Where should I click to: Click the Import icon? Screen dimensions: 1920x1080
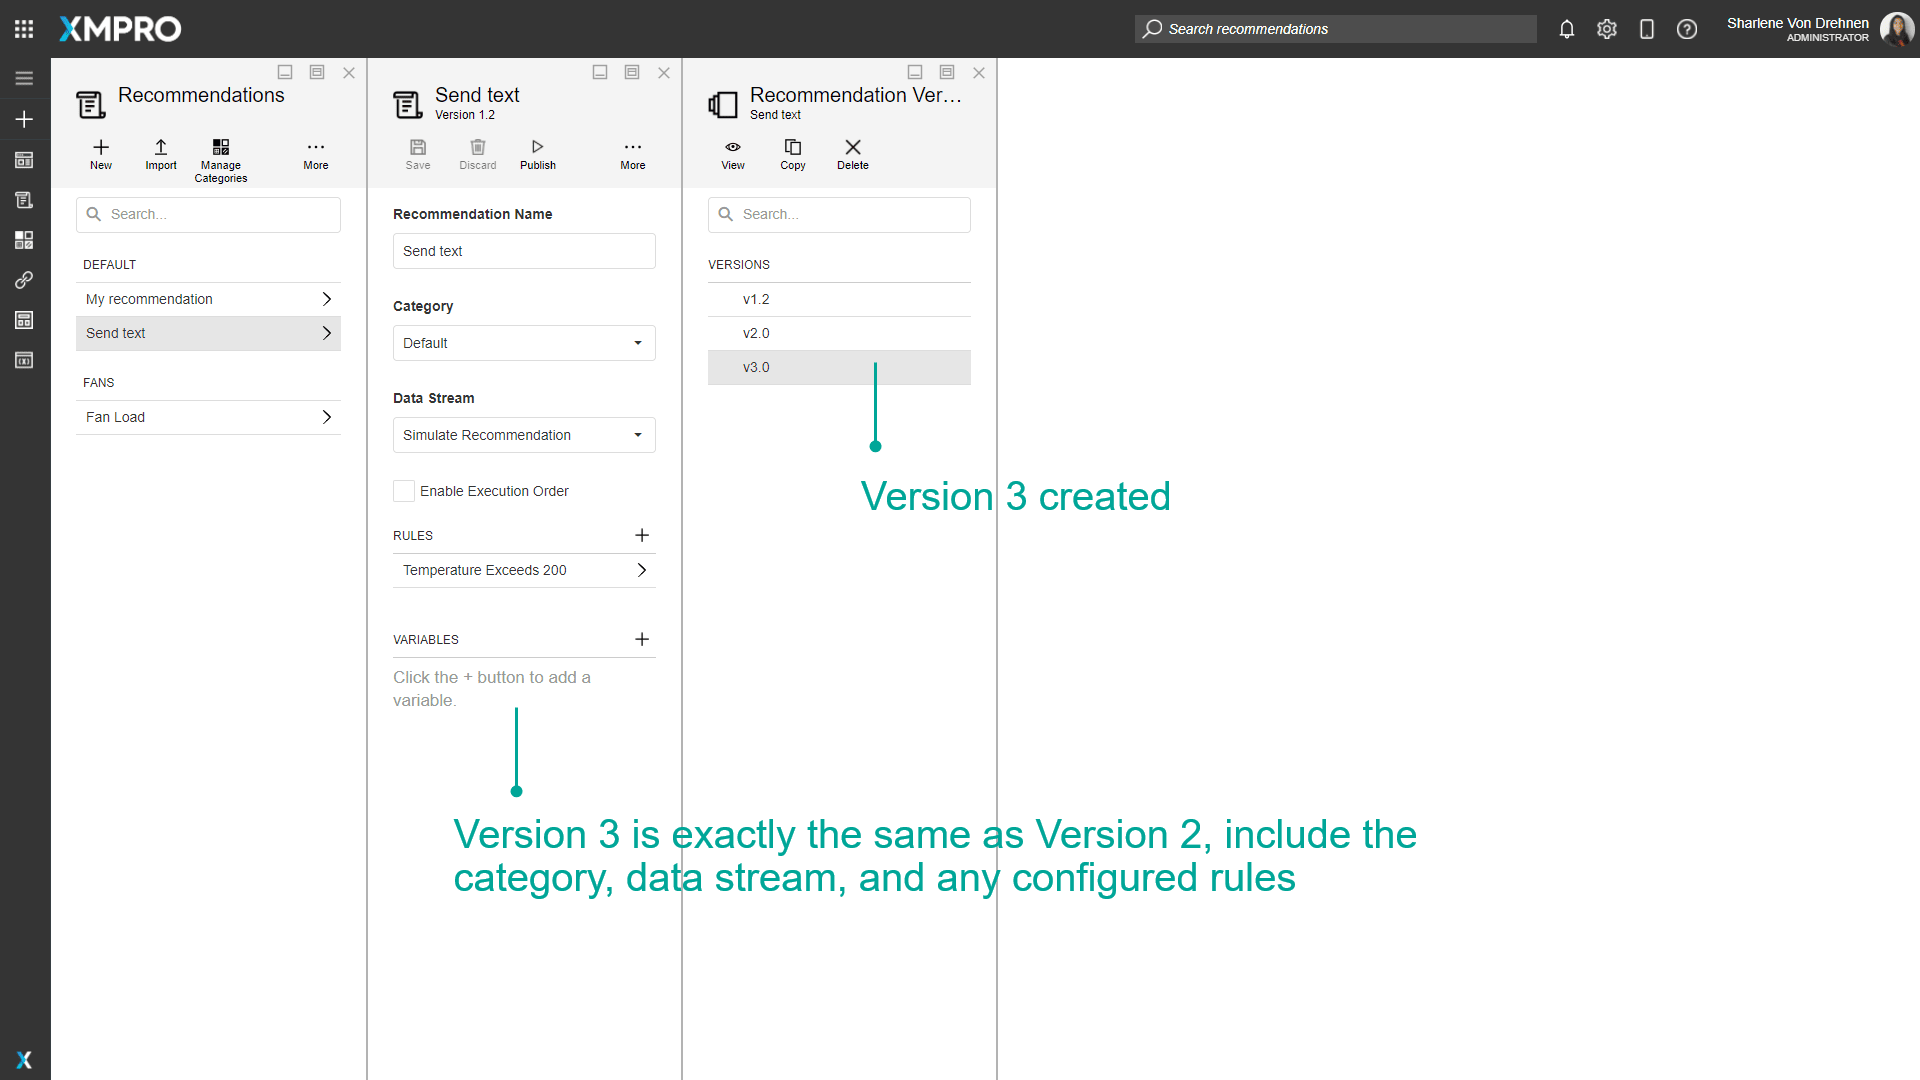tap(160, 148)
